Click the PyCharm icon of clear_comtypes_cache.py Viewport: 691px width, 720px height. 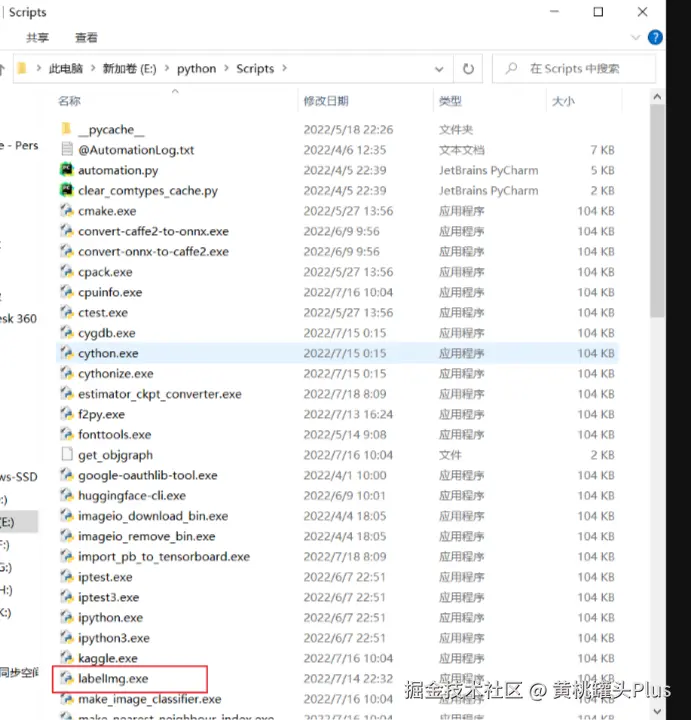(67, 190)
